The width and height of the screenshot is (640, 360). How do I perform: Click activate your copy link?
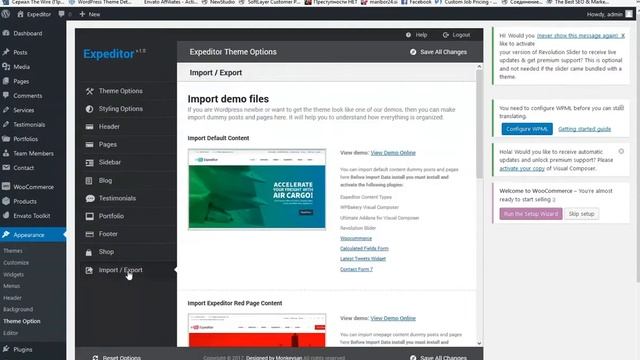[522, 168]
